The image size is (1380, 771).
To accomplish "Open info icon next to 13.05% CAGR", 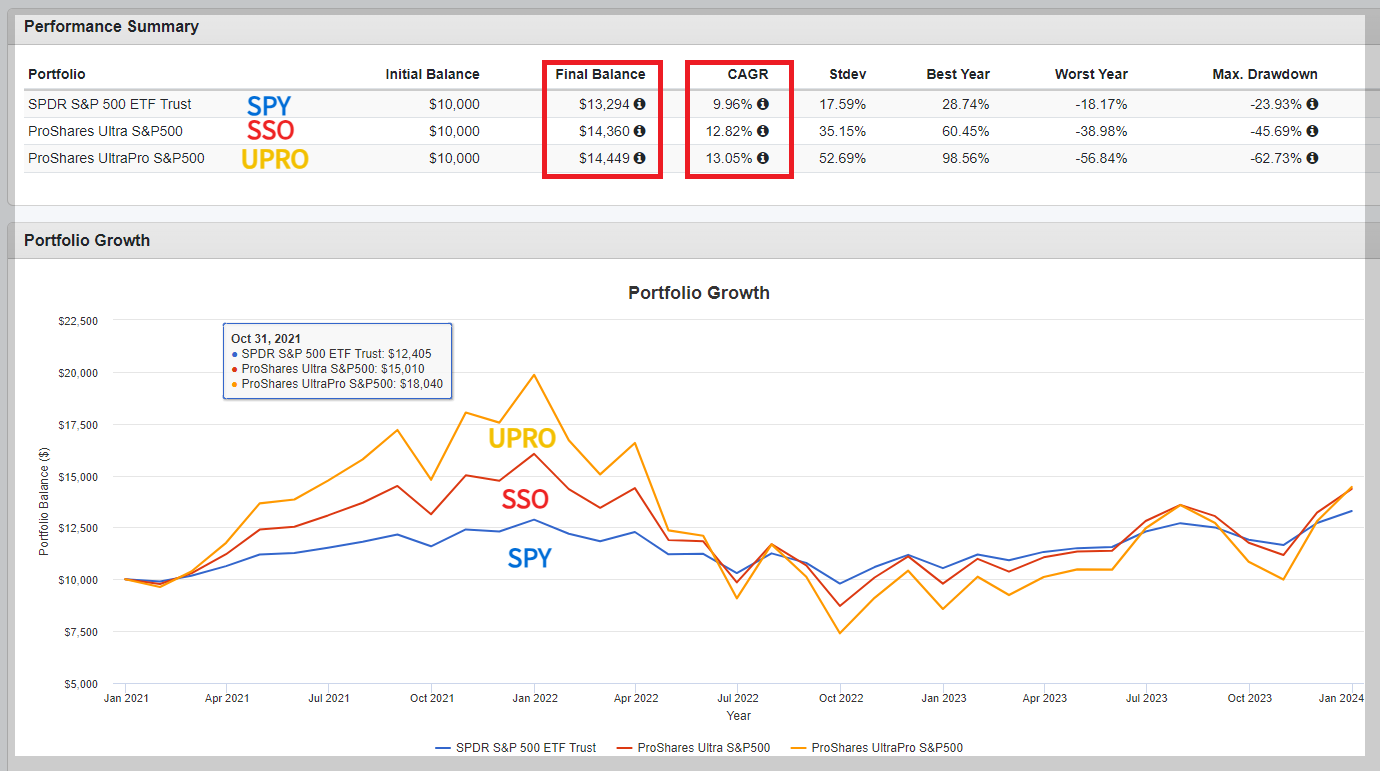I will (x=763, y=158).
